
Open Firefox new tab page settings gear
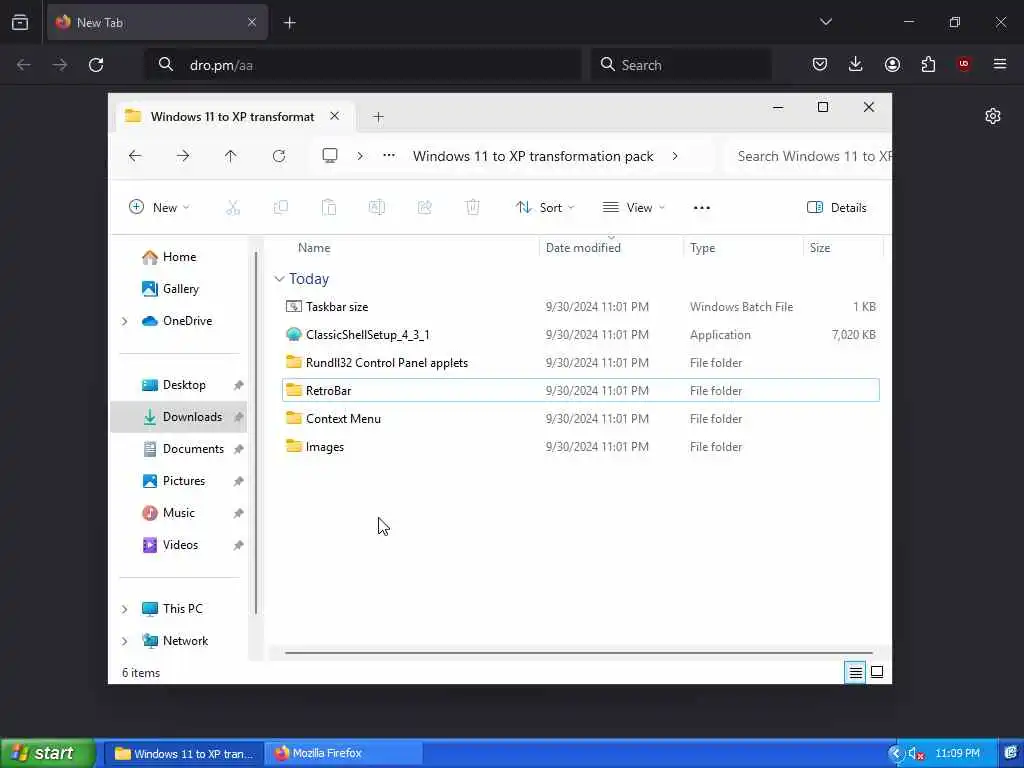(993, 116)
